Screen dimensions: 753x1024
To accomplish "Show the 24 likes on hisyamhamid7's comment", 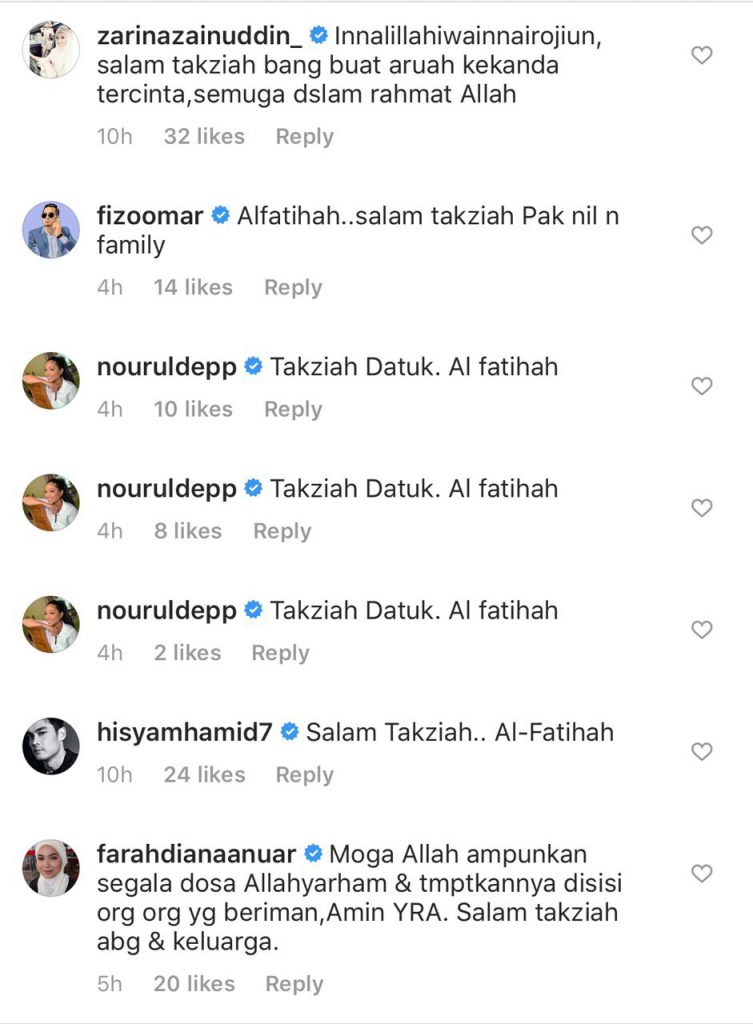I will [x=204, y=775].
